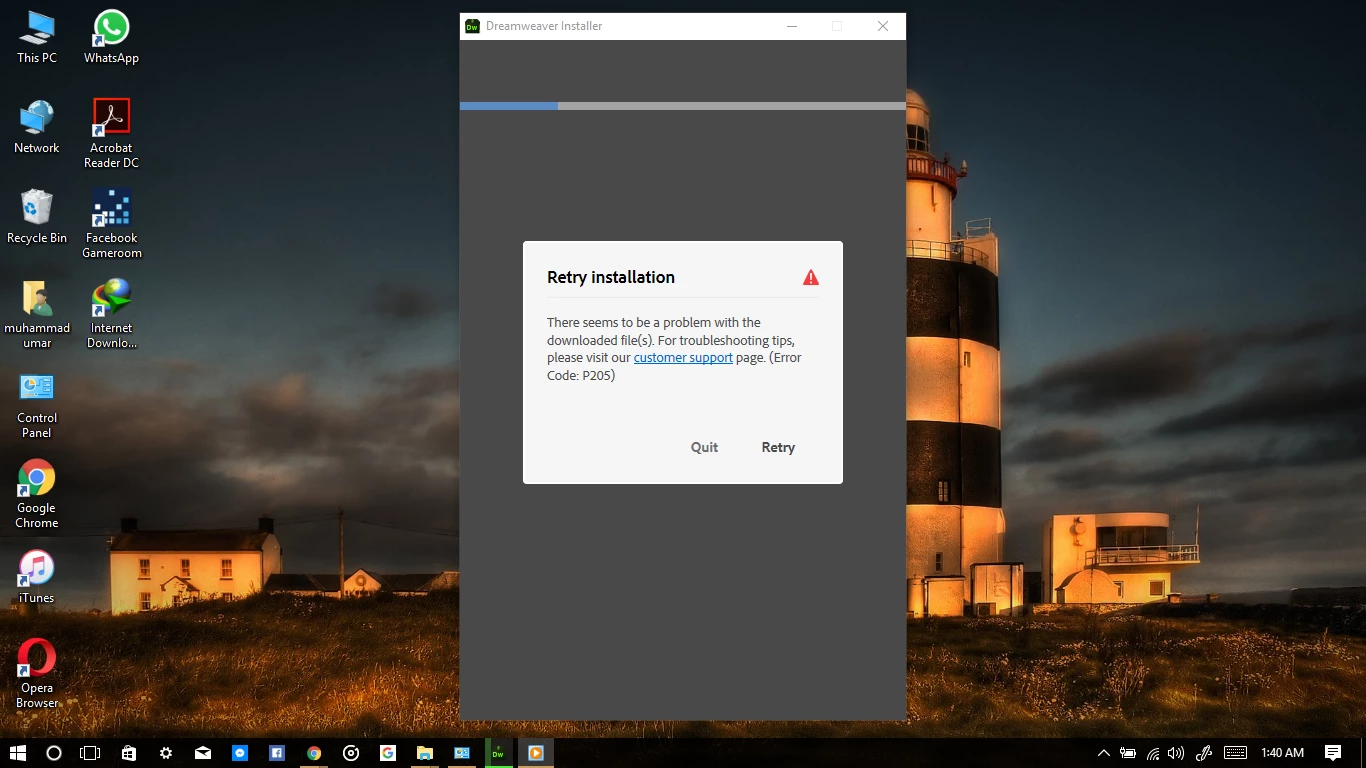Screen dimensions: 1366x768
Task: Select the Control Panel desktop icon
Action: tap(37, 403)
